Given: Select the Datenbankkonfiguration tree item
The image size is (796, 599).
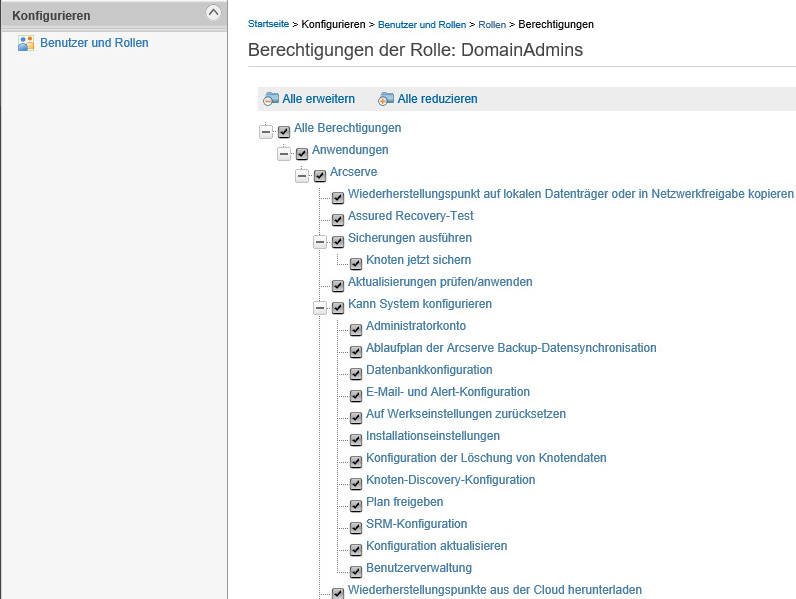Looking at the screenshot, I should pyautogui.click(x=429, y=370).
